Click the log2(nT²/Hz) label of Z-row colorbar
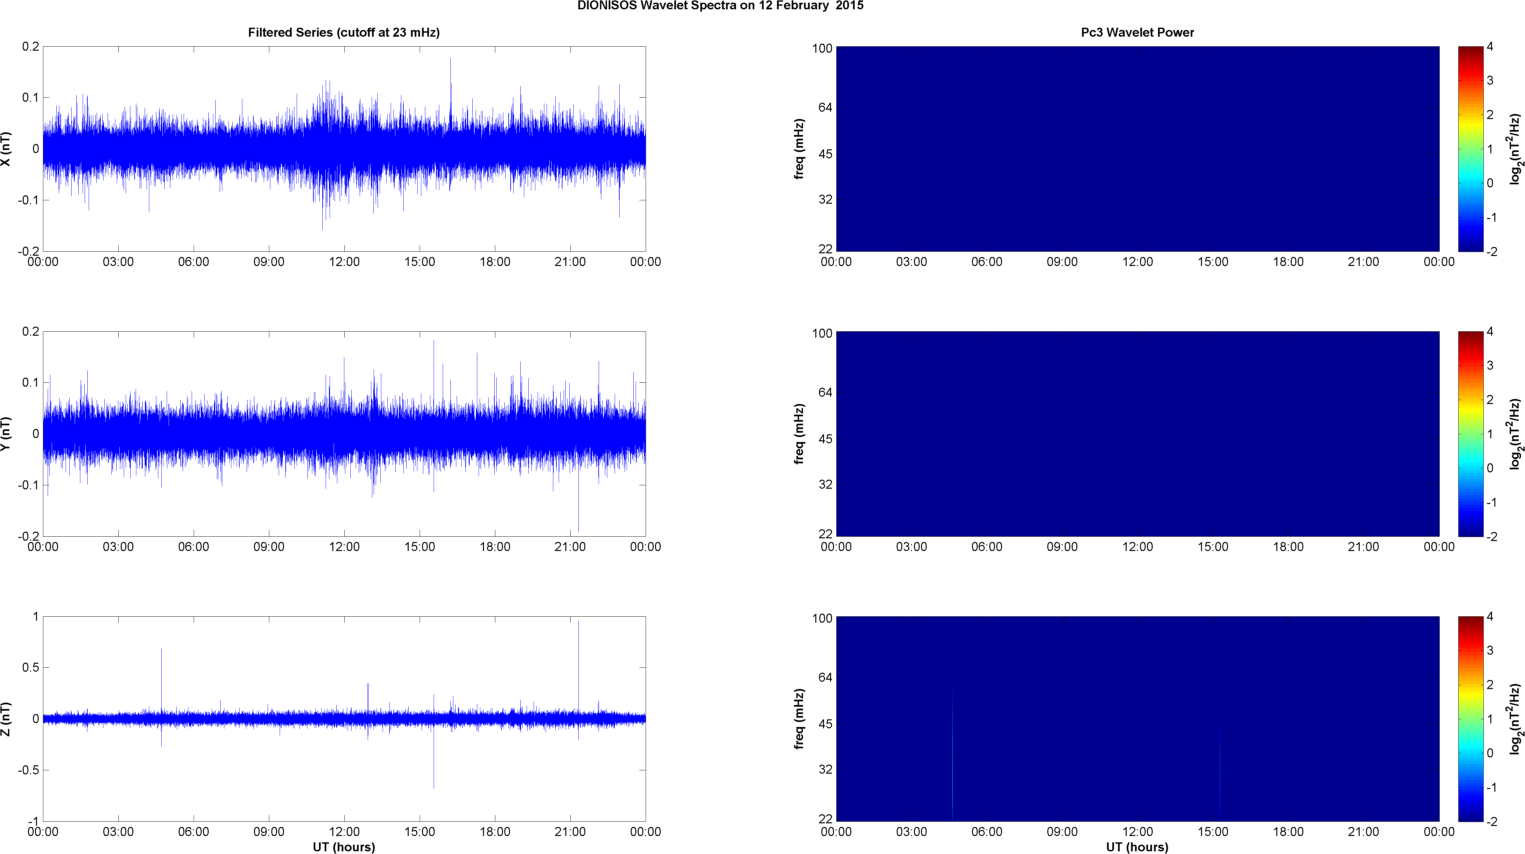Viewport: 1525px width, 854px height. [1515, 719]
